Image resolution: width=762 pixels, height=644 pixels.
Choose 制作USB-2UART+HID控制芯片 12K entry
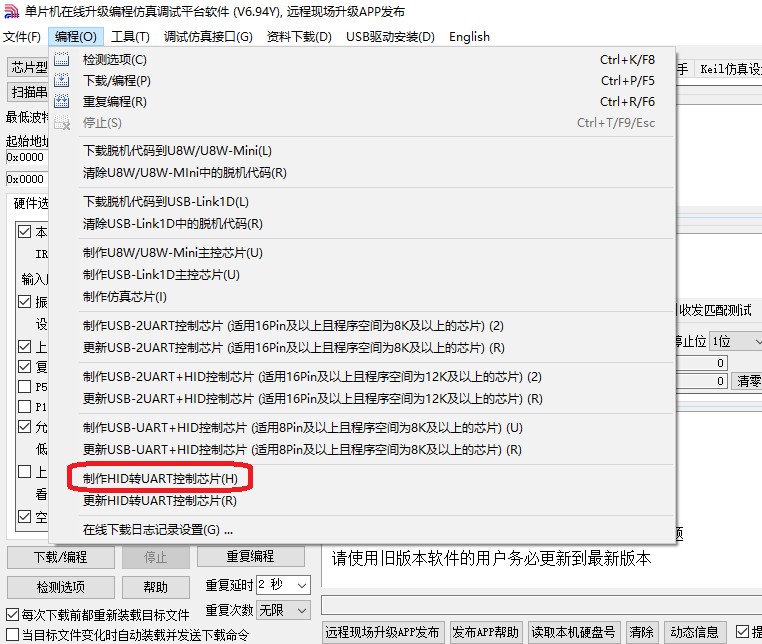point(362,377)
